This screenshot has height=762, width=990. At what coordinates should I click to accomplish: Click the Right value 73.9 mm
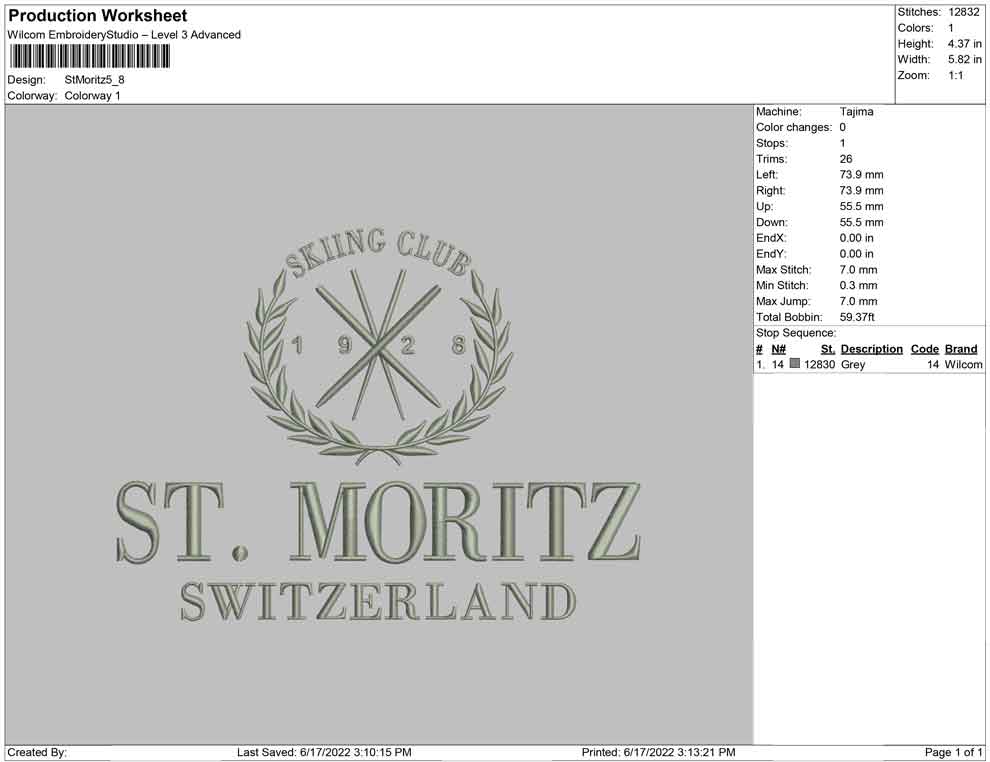(x=861, y=191)
